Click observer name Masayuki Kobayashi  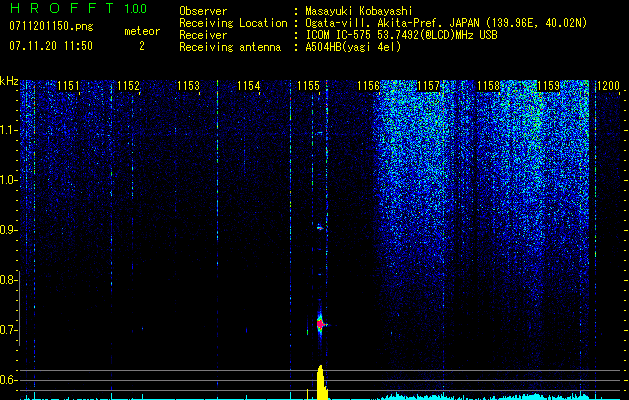358,11
